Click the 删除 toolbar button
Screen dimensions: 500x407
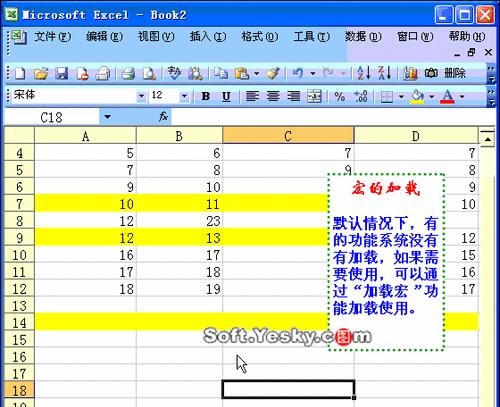coord(455,73)
